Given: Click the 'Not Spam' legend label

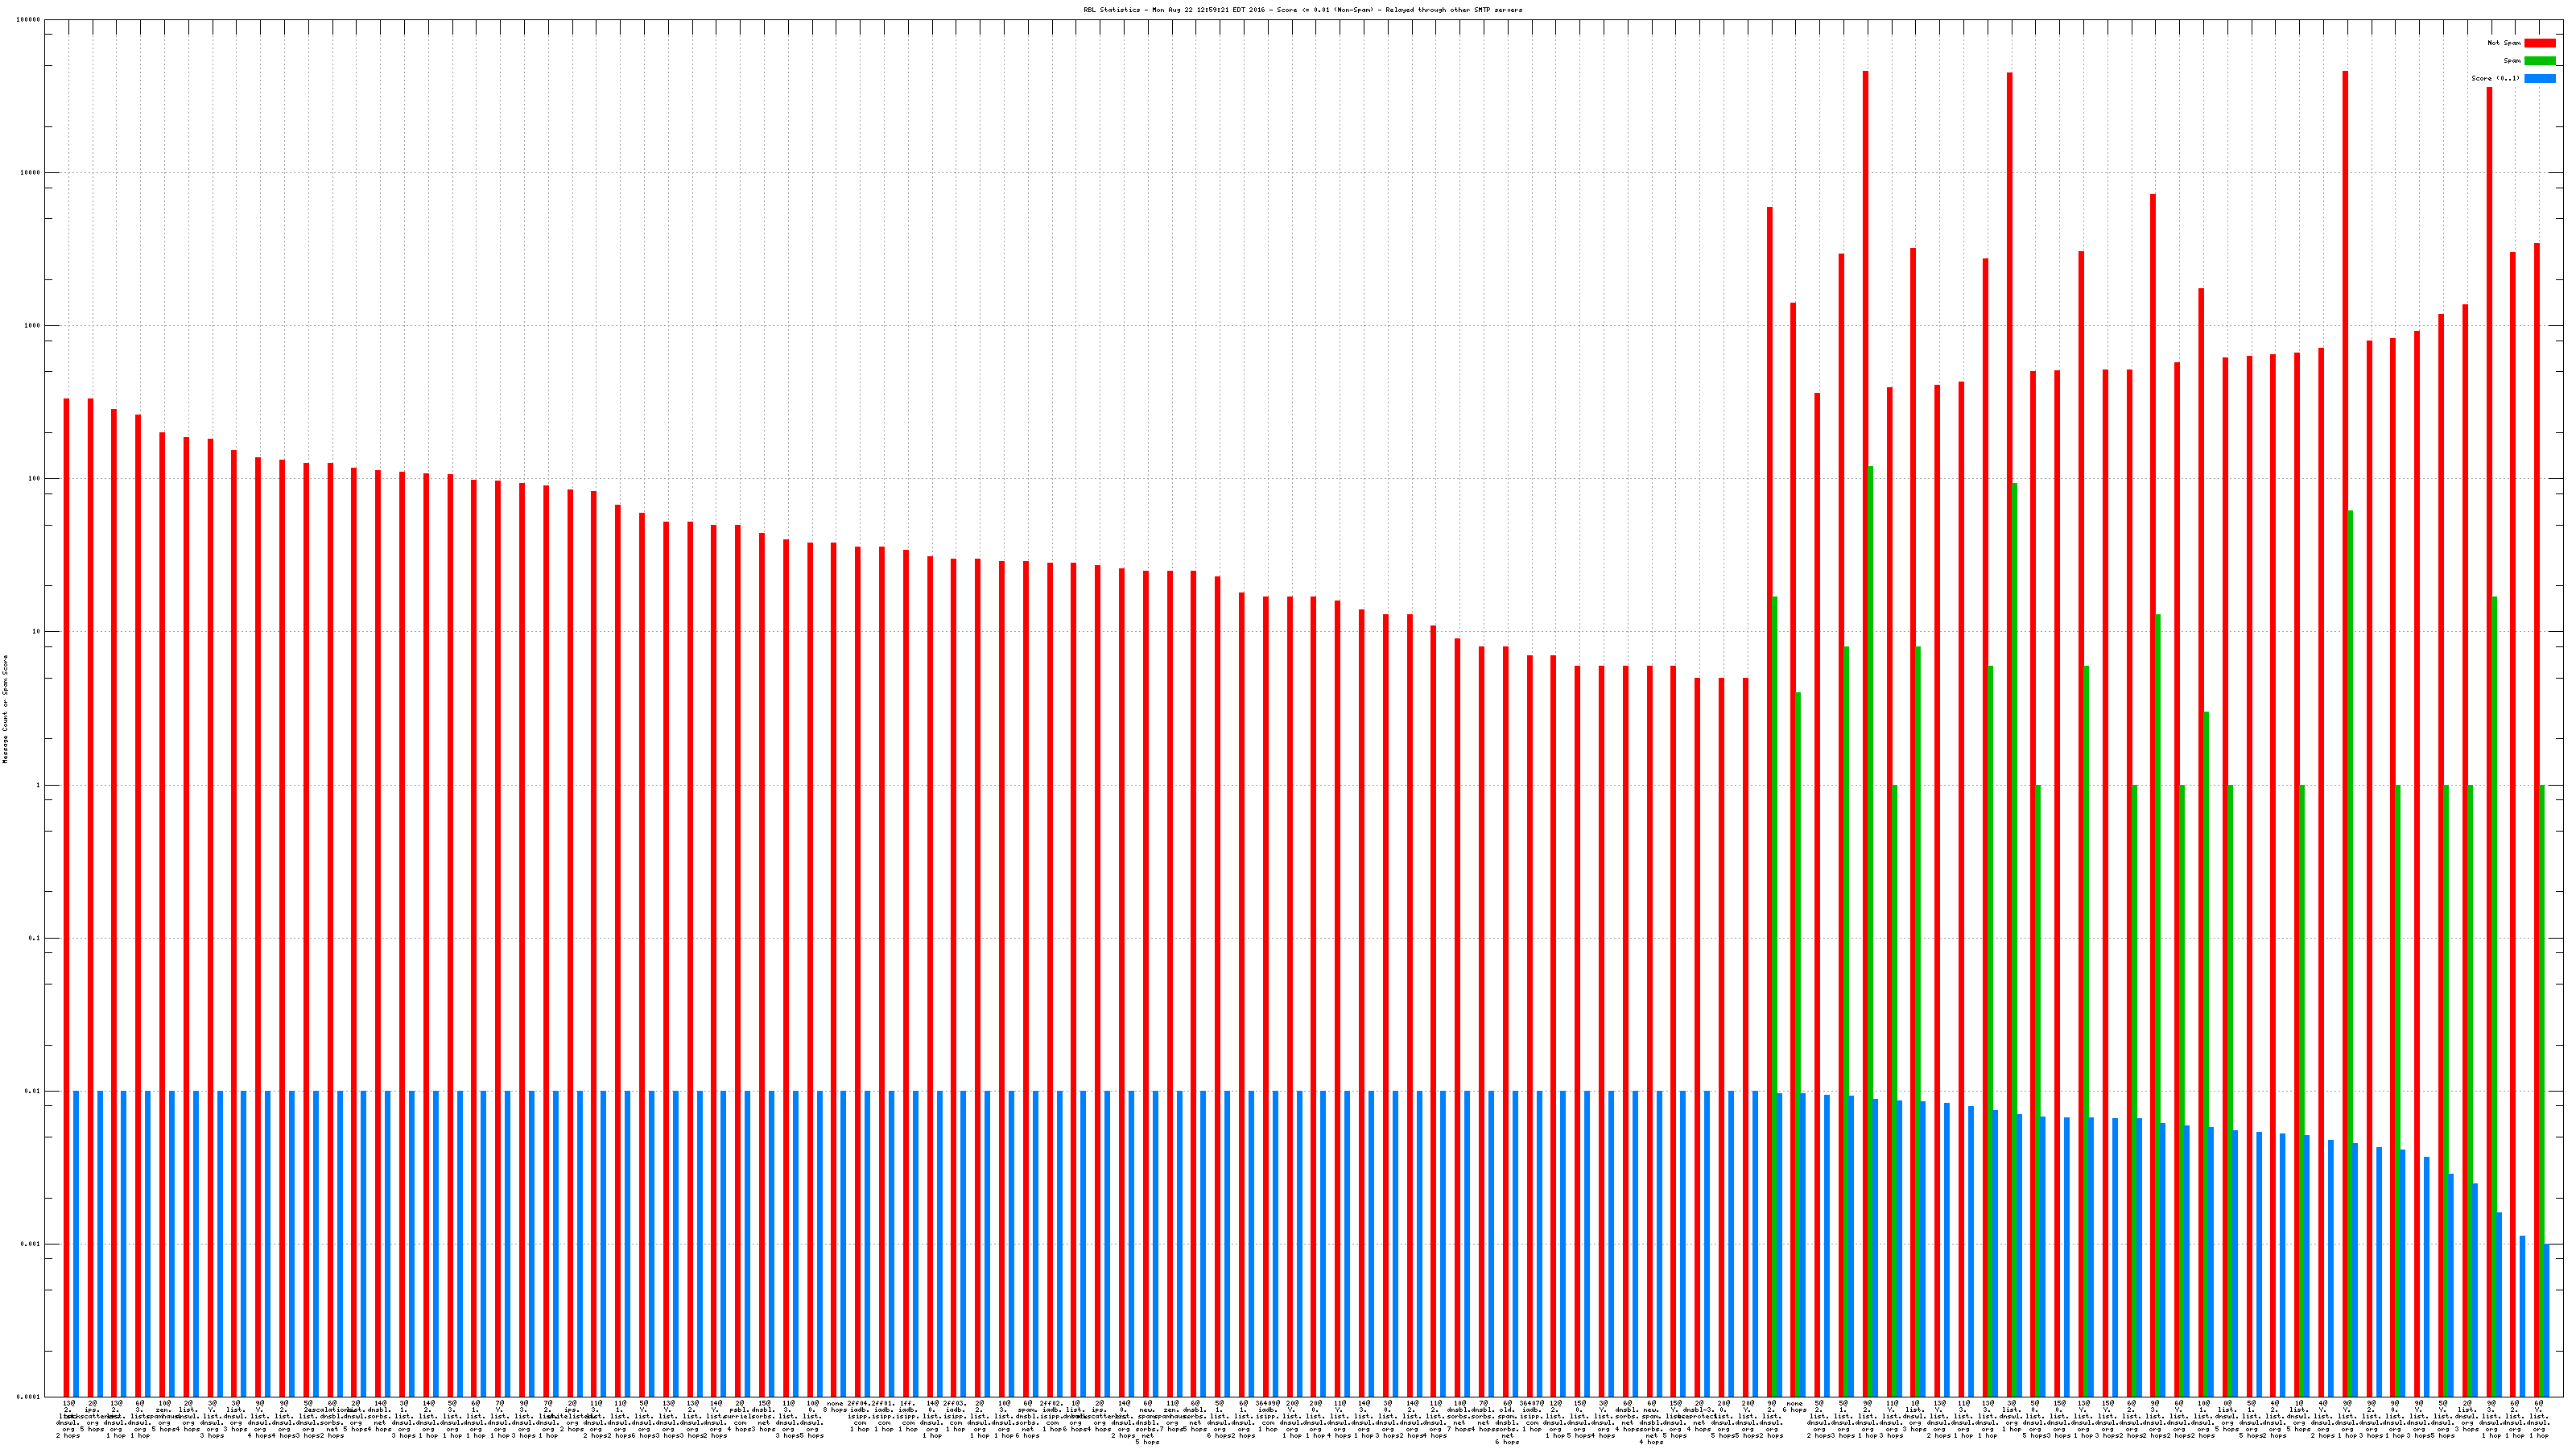Looking at the screenshot, I should click(x=2504, y=43).
